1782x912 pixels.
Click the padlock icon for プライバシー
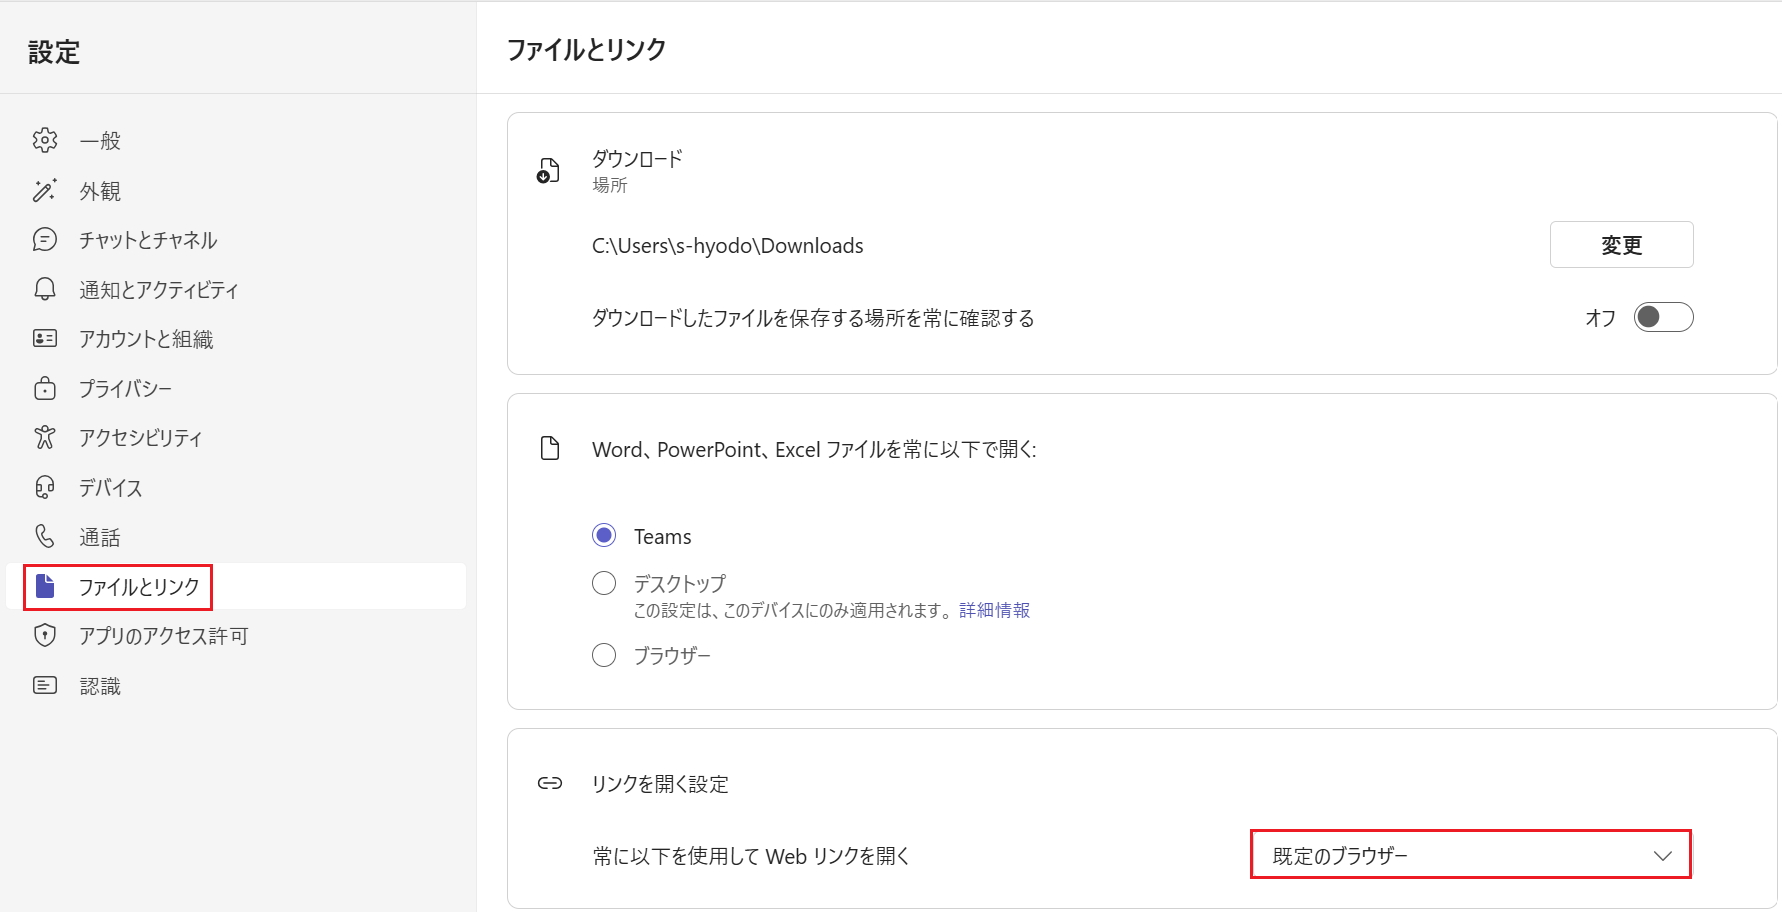coord(45,388)
